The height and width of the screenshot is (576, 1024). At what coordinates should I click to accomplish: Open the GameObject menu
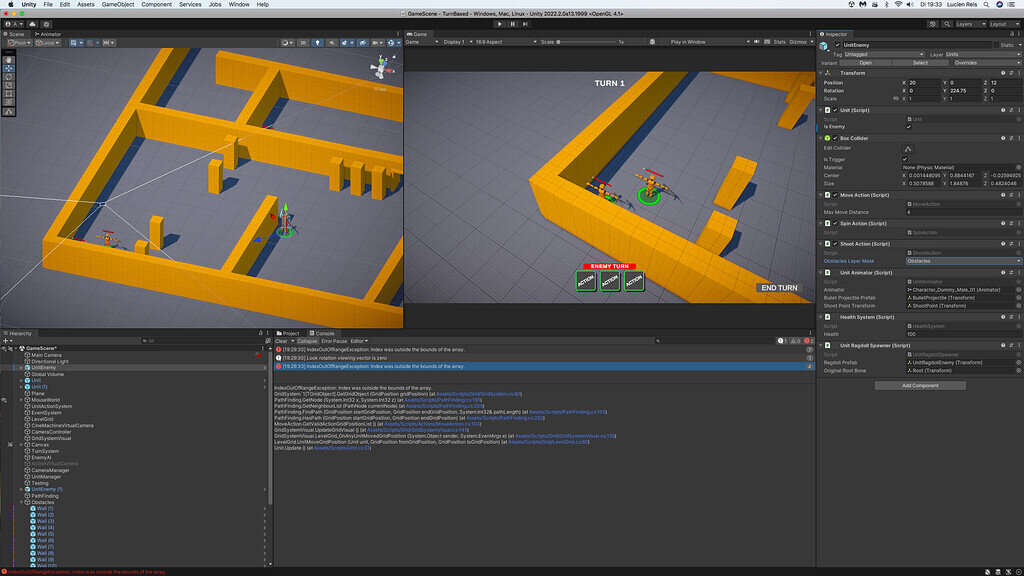tap(117, 4)
